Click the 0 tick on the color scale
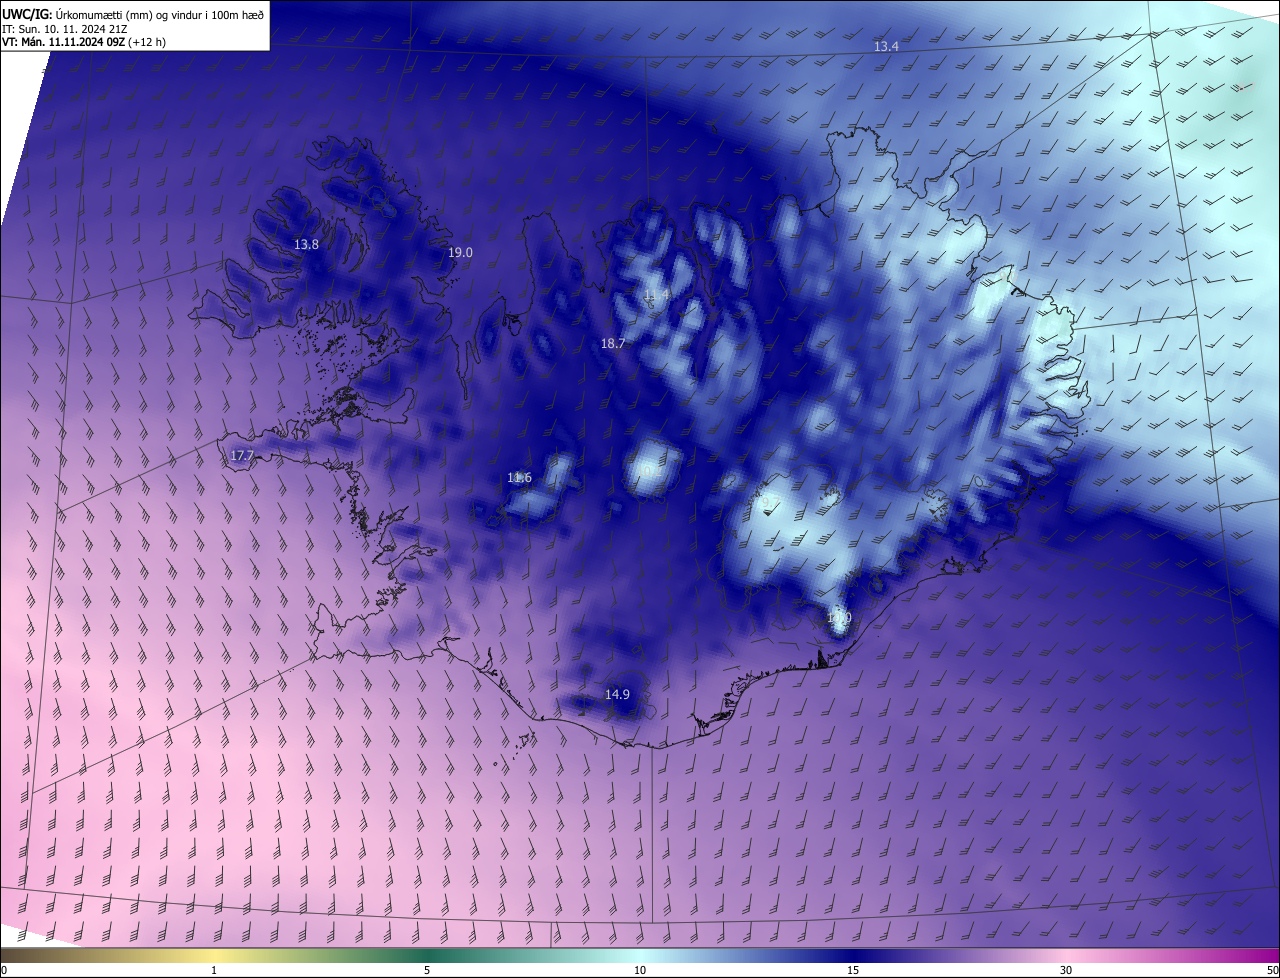 coord(4,970)
